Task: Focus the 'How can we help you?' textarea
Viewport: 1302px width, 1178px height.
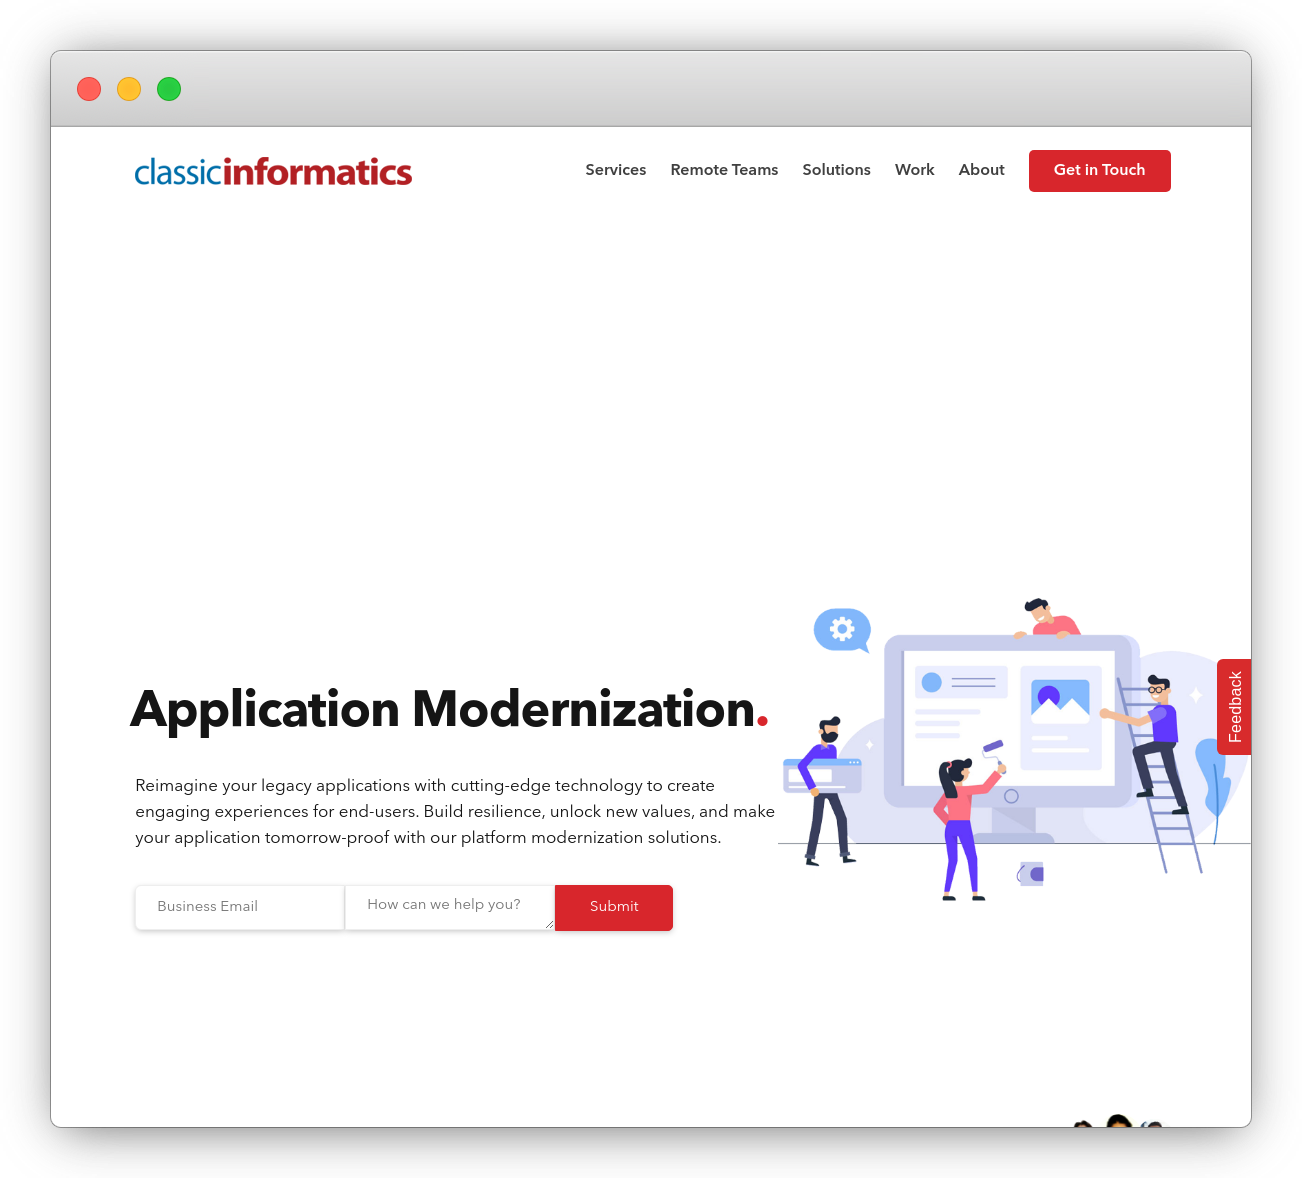Action: 450,907
